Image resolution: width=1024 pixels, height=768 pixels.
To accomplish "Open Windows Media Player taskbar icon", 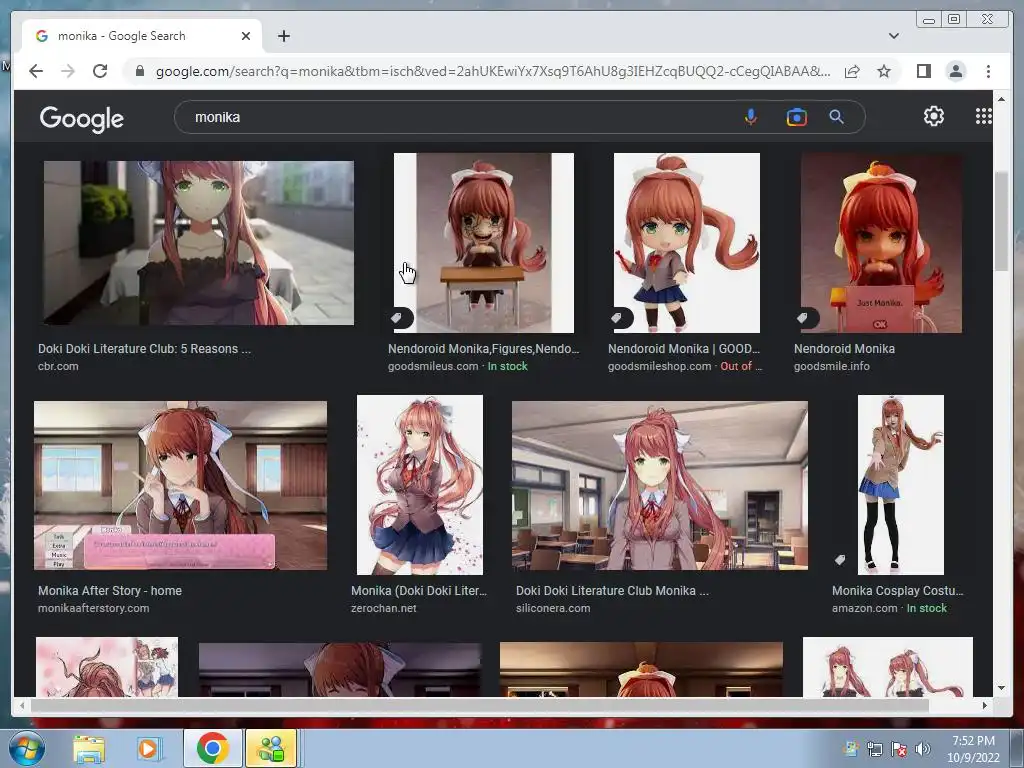I will click(x=148, y=748).
